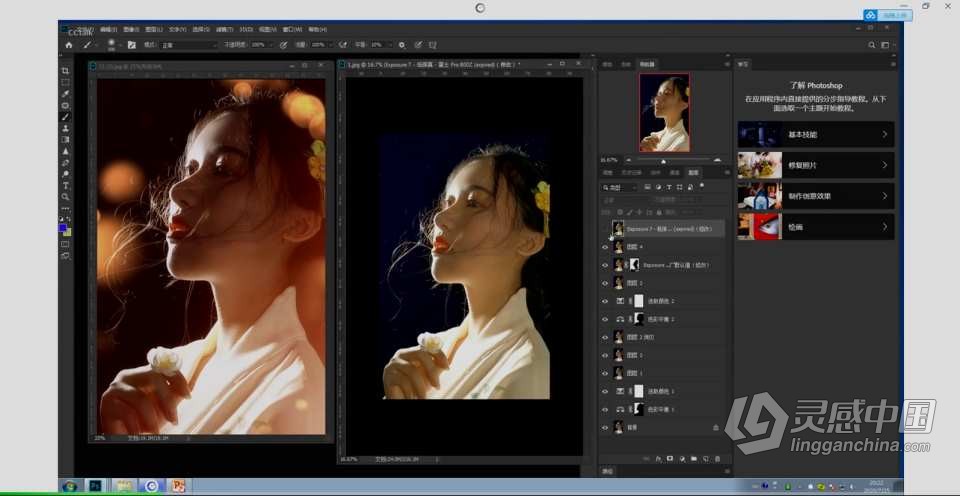960x496 pixels.
Task: Switch to the 历史记录 panel tab
Action: (632, 173)
